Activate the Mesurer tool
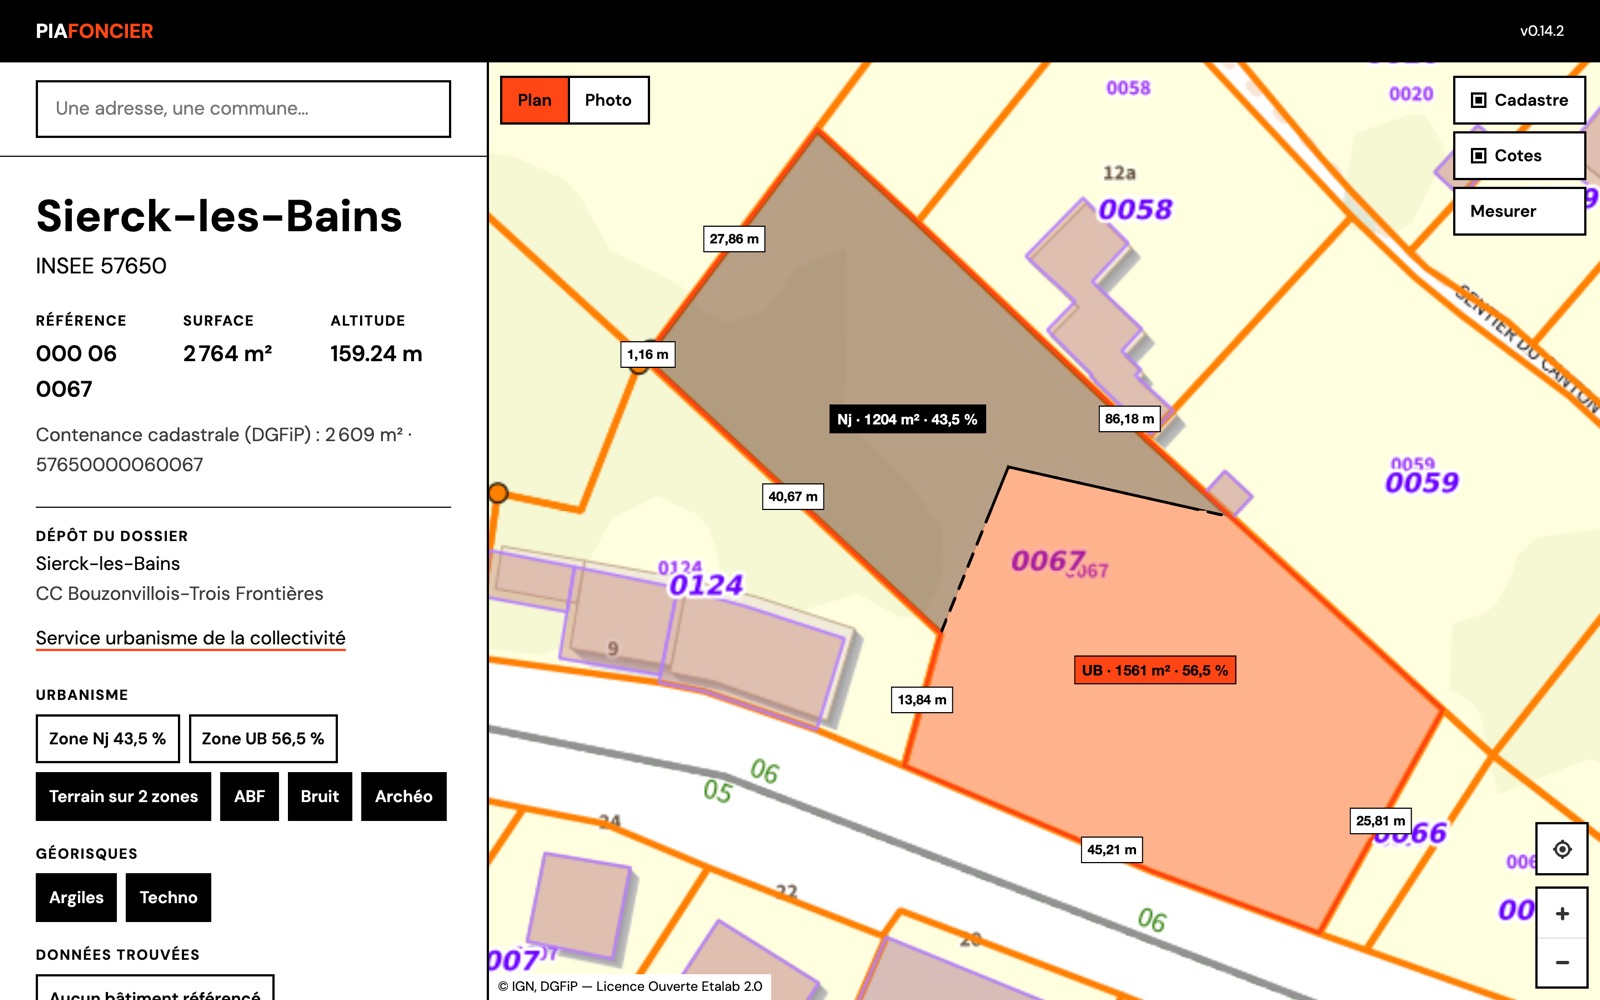1600x1000 pixels. pyautogui.click(x=1519, y=211)
